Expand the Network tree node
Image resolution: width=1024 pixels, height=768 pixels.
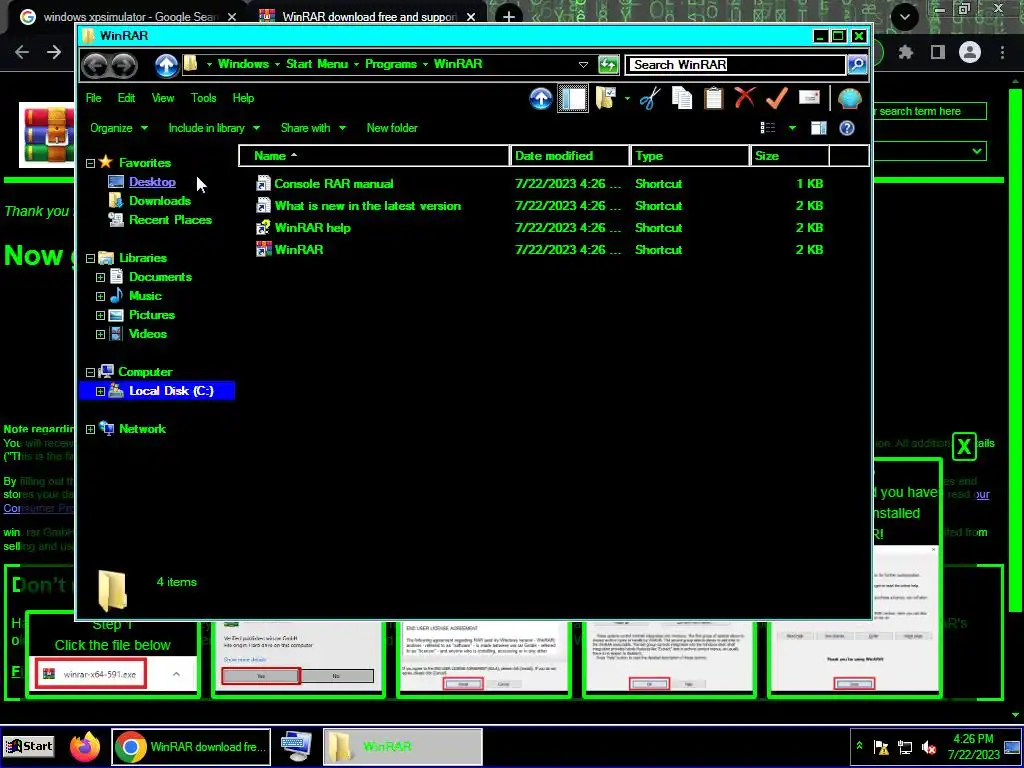91,430
